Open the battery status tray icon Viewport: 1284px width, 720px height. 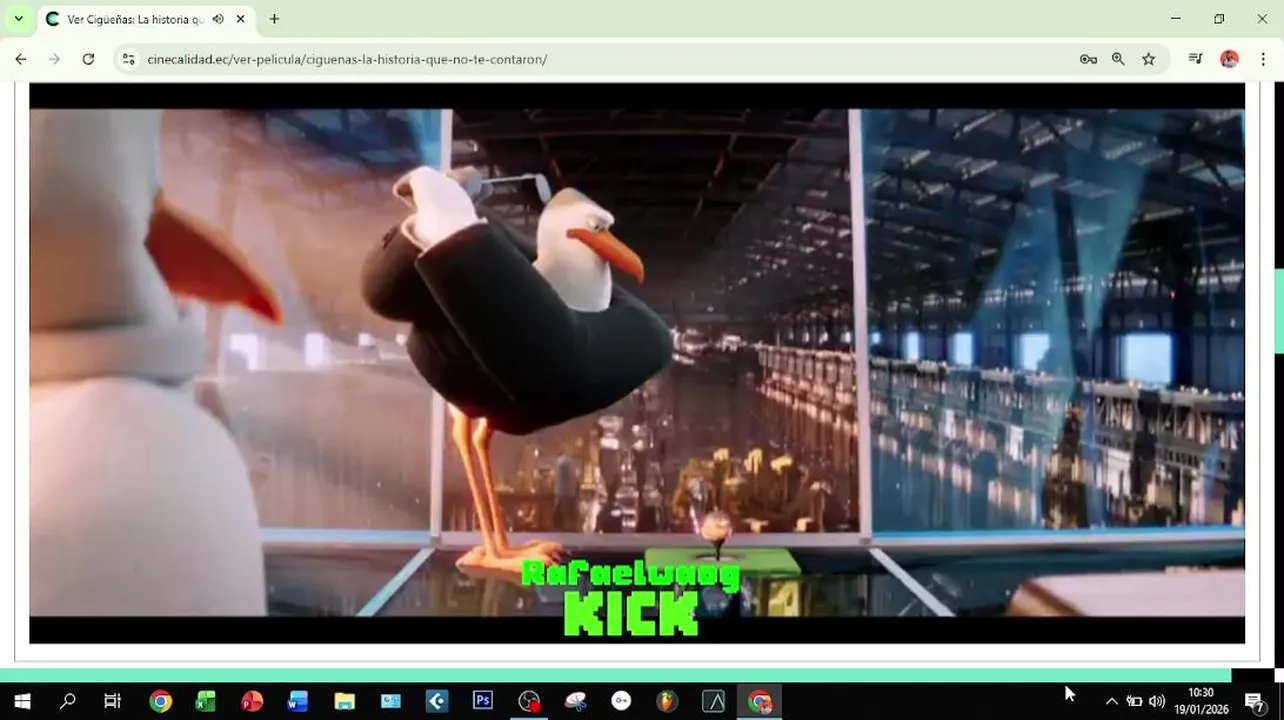(1134, 701)
